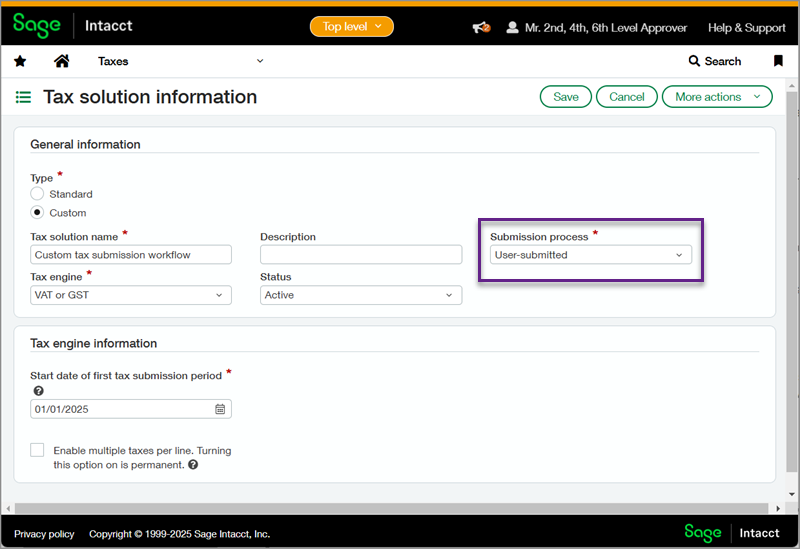
Task: Open the Privacy policy link
Action: tap(44, 534)
